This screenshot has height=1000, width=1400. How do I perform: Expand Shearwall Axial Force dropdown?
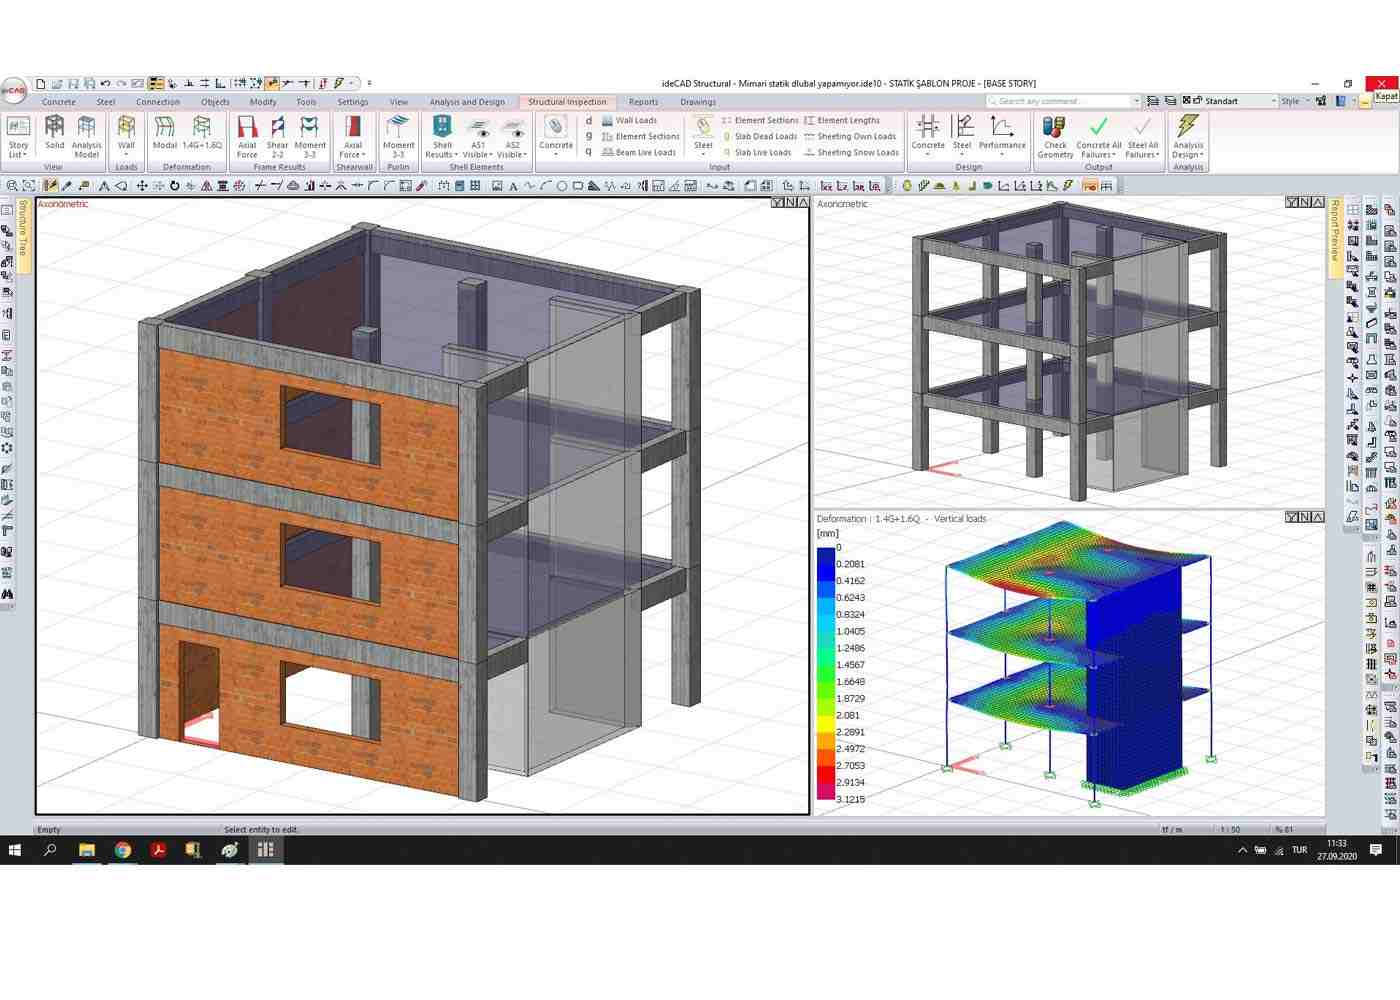[x=353, y=136]
